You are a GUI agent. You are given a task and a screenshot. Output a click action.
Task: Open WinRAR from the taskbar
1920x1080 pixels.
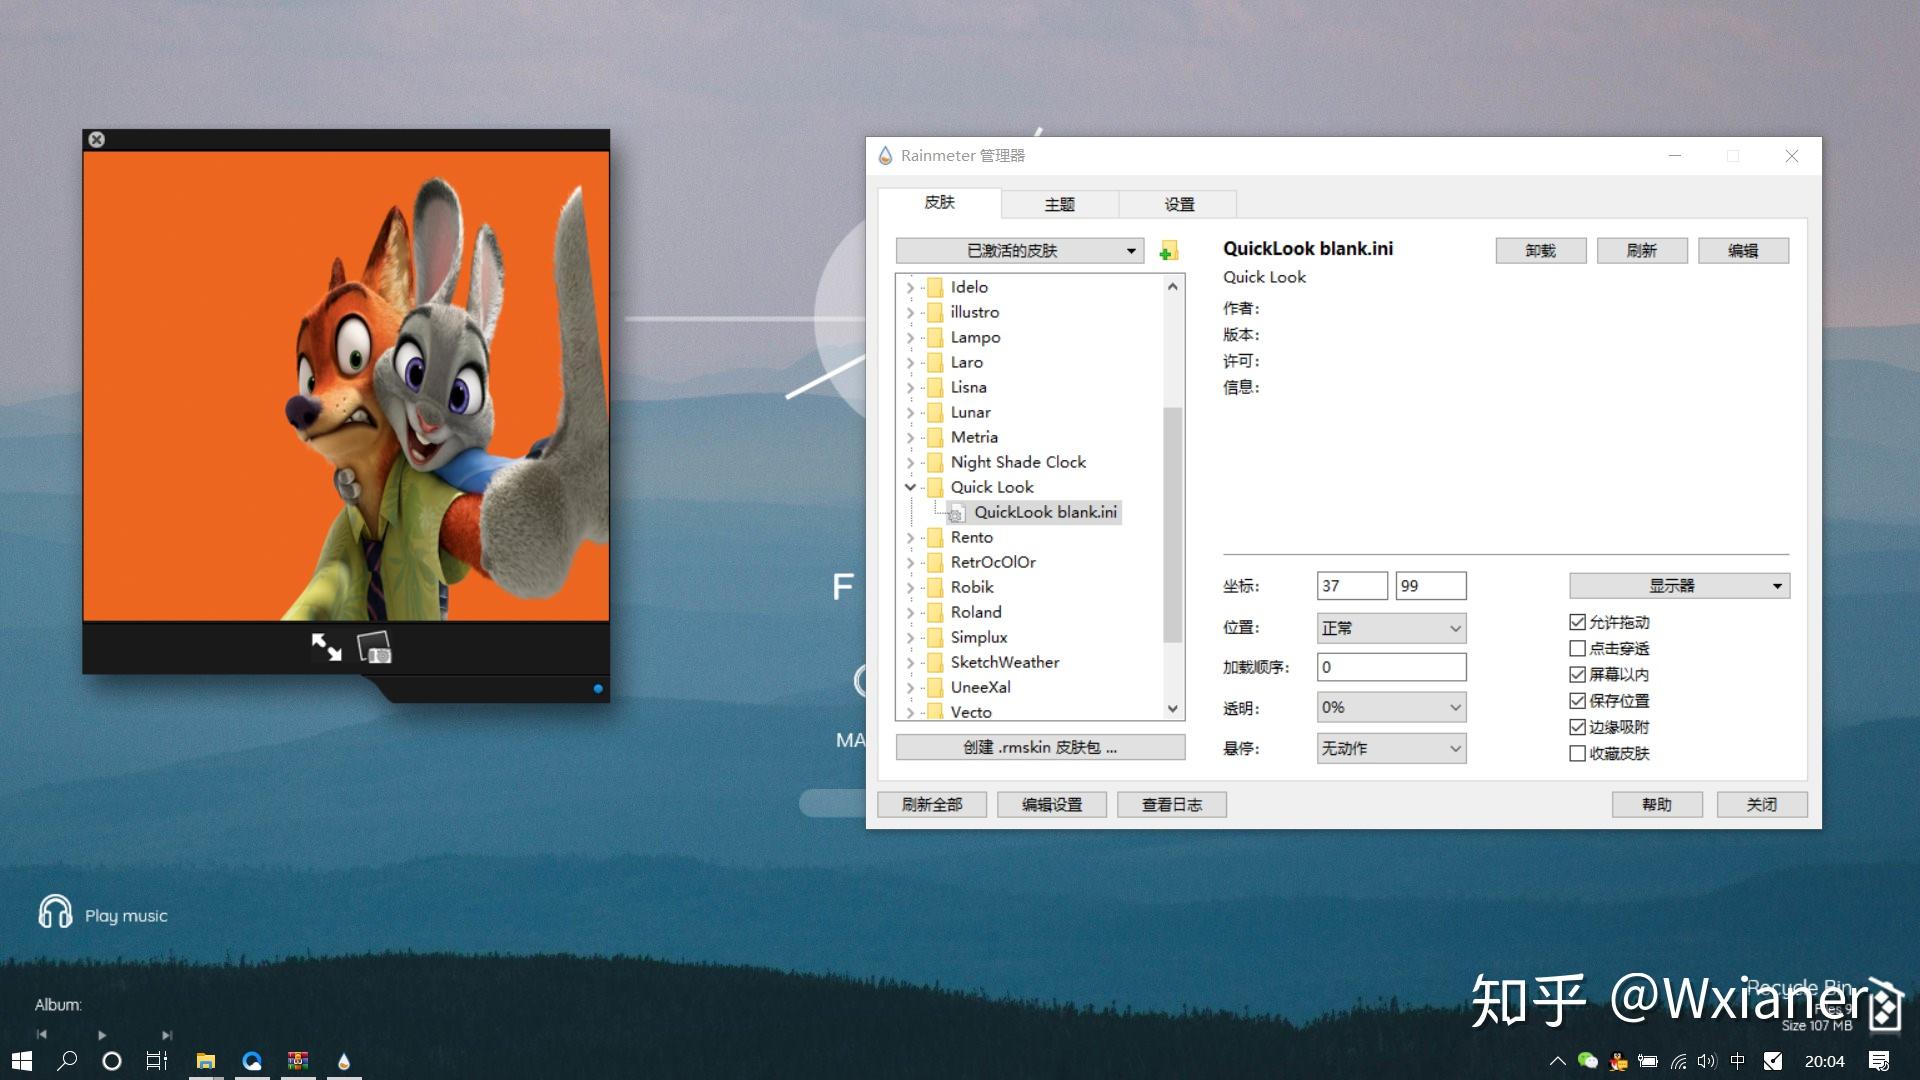pos(298,1061)
